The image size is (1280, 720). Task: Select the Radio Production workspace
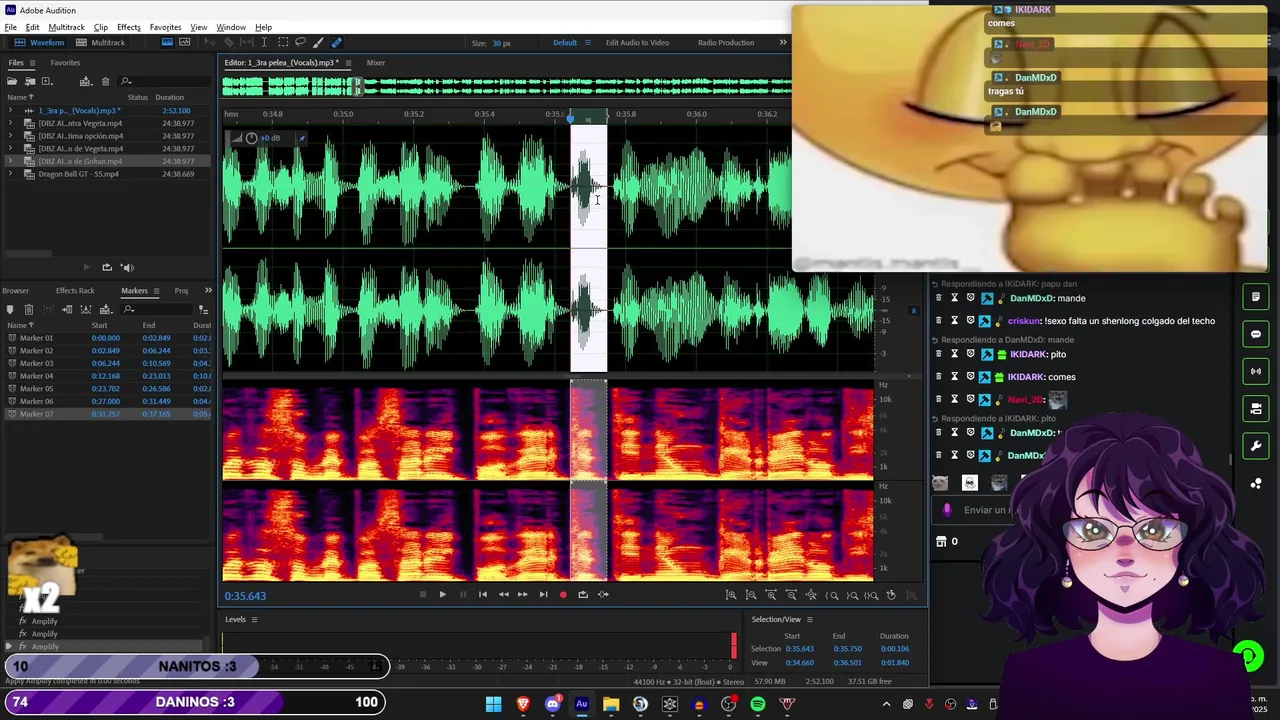click(726, 43)
